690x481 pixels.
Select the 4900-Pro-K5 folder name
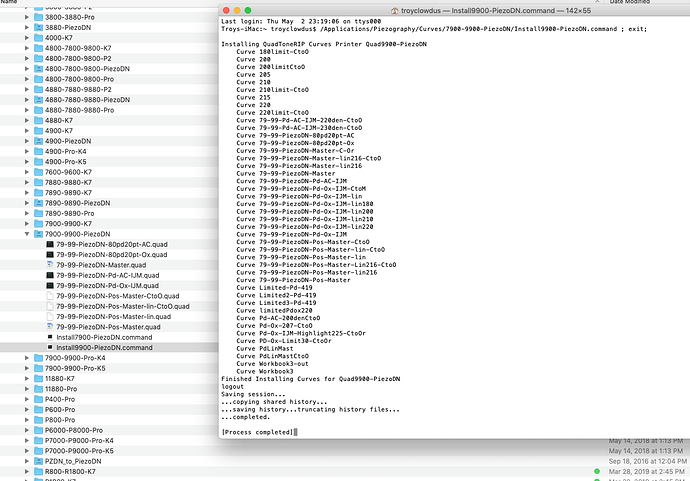[x=66, y=162]
